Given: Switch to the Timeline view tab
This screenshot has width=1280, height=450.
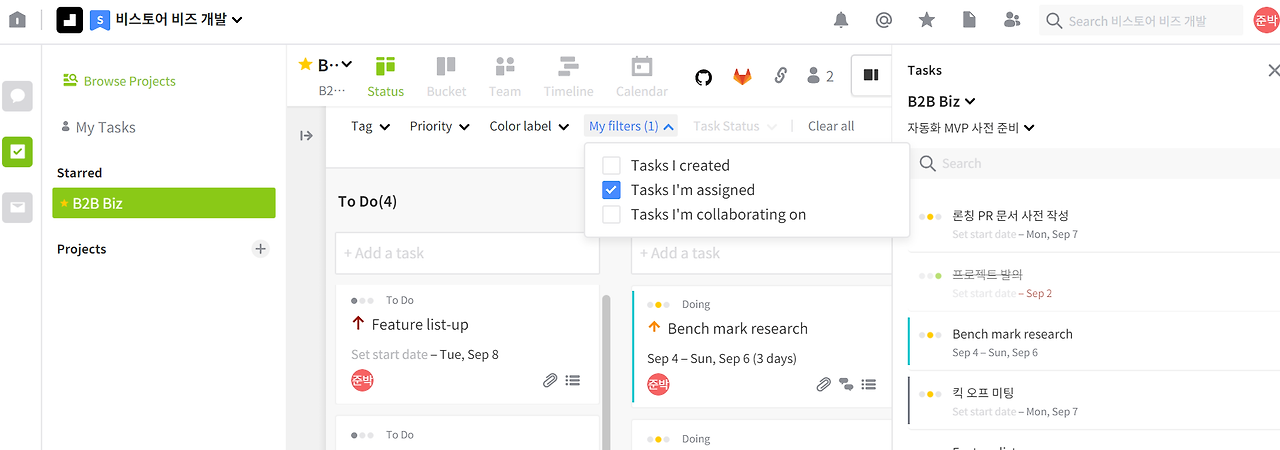Looking at the screenshot, I should (568, 76).
